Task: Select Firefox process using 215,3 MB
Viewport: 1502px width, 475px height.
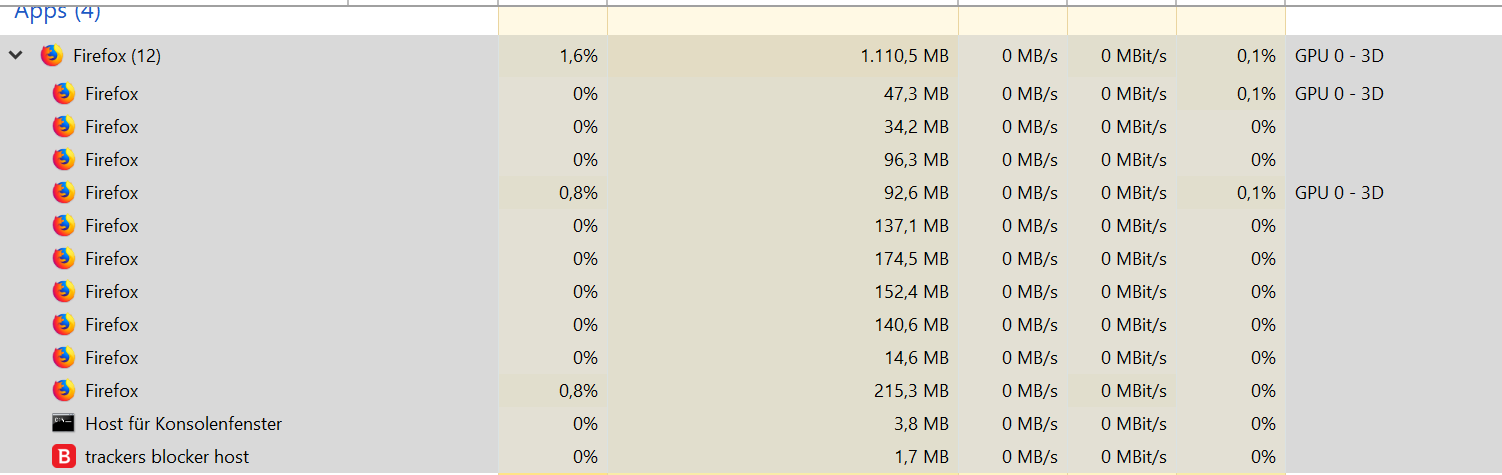Action: coord(750,391)
